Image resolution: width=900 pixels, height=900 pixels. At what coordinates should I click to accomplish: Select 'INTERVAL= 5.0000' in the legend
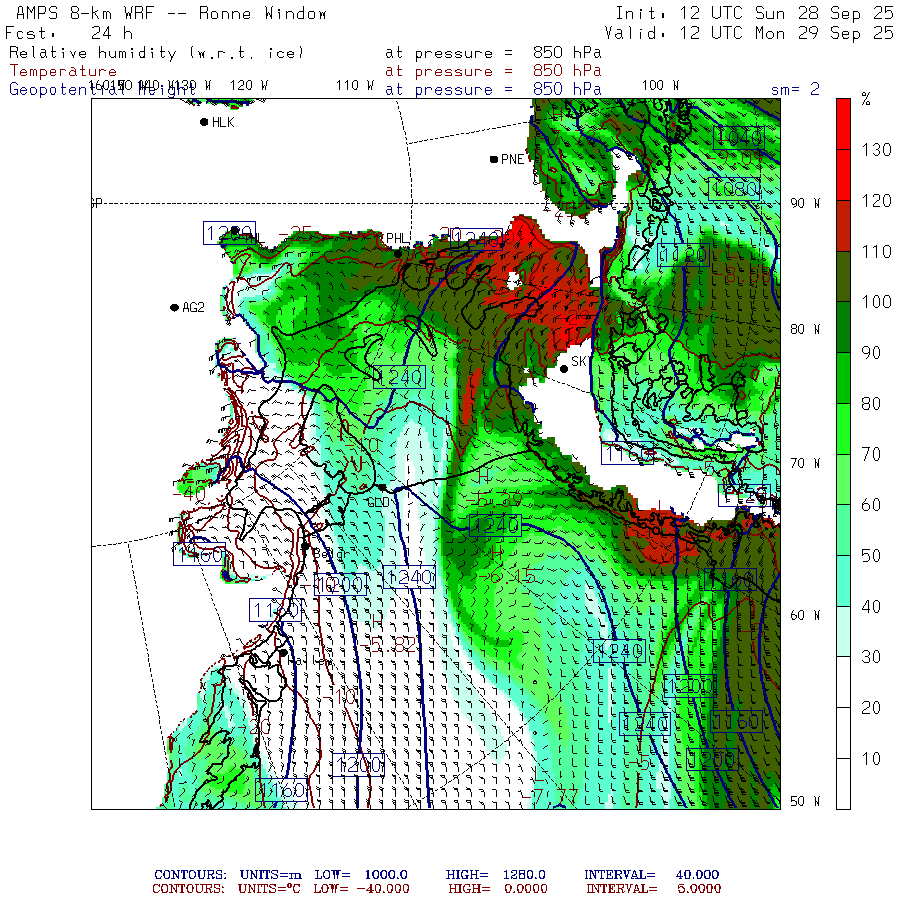(653, 889)
